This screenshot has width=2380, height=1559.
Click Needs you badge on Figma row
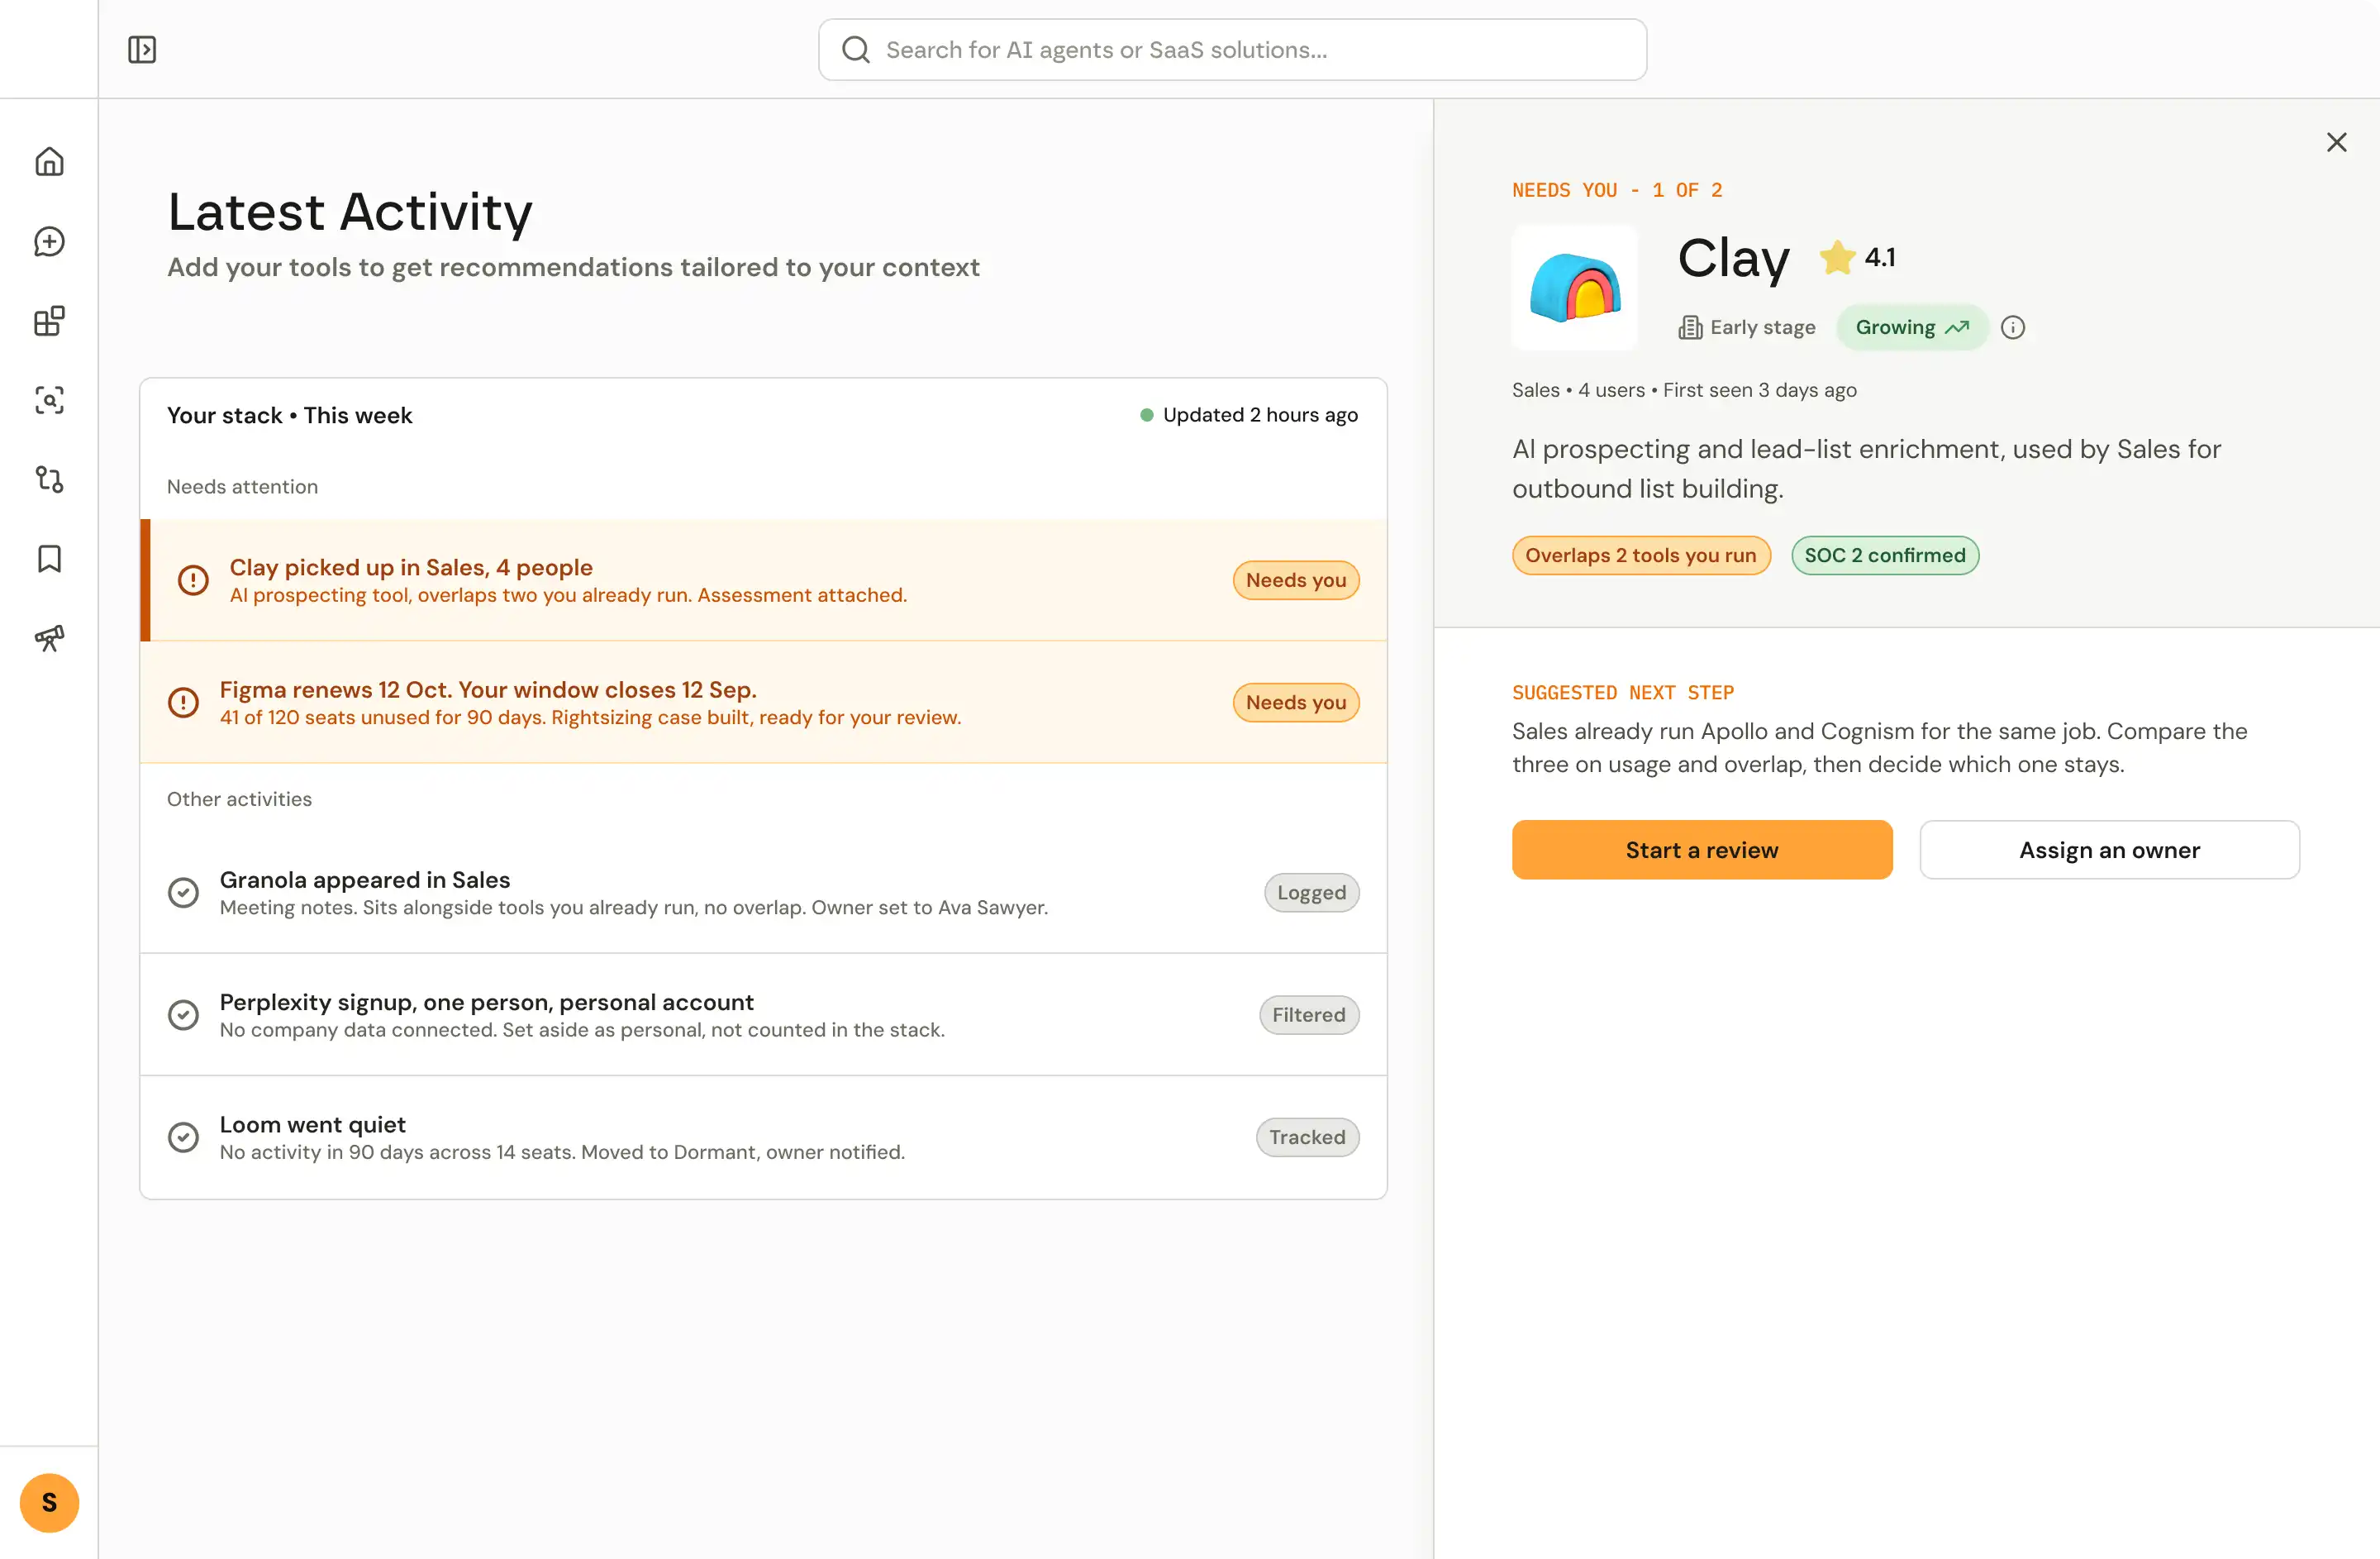[1295, 702]
